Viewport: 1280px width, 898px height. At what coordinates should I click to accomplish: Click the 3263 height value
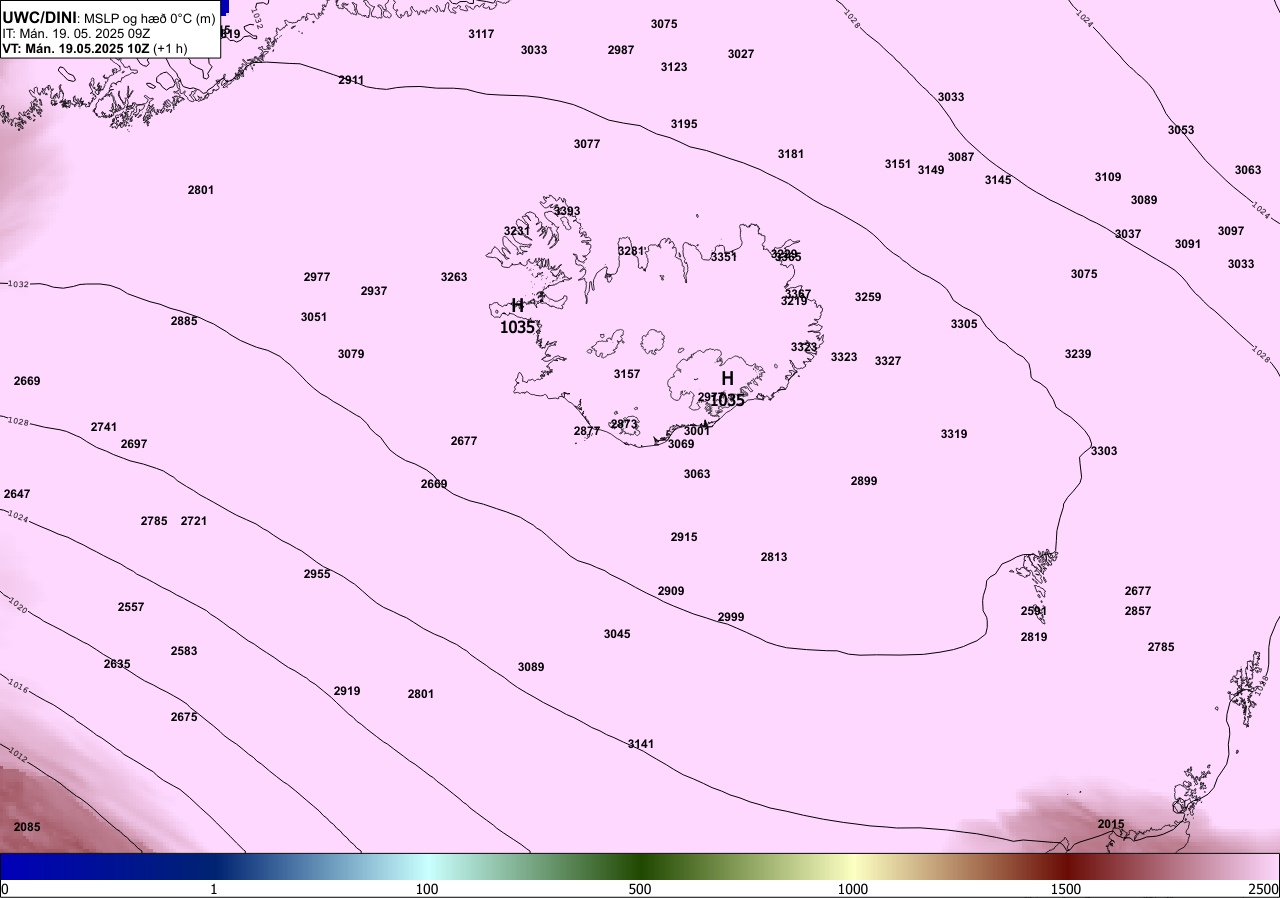[454, 277]
